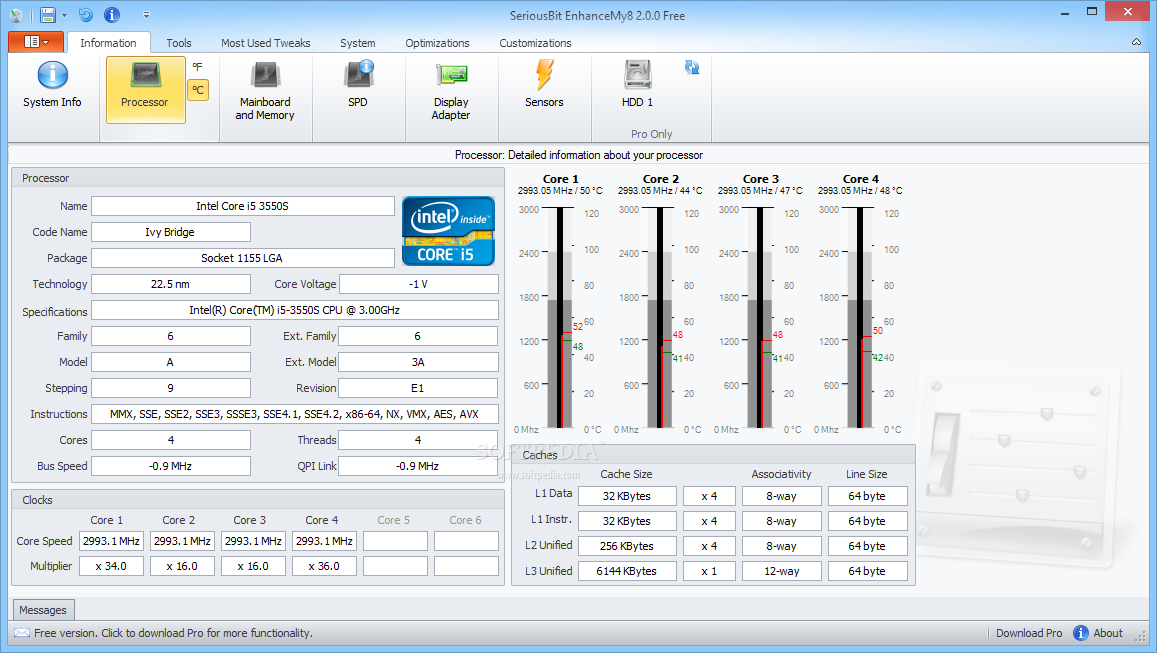
Task: Select the Processor icon in ribbon
Action: (x=145, y=90)
